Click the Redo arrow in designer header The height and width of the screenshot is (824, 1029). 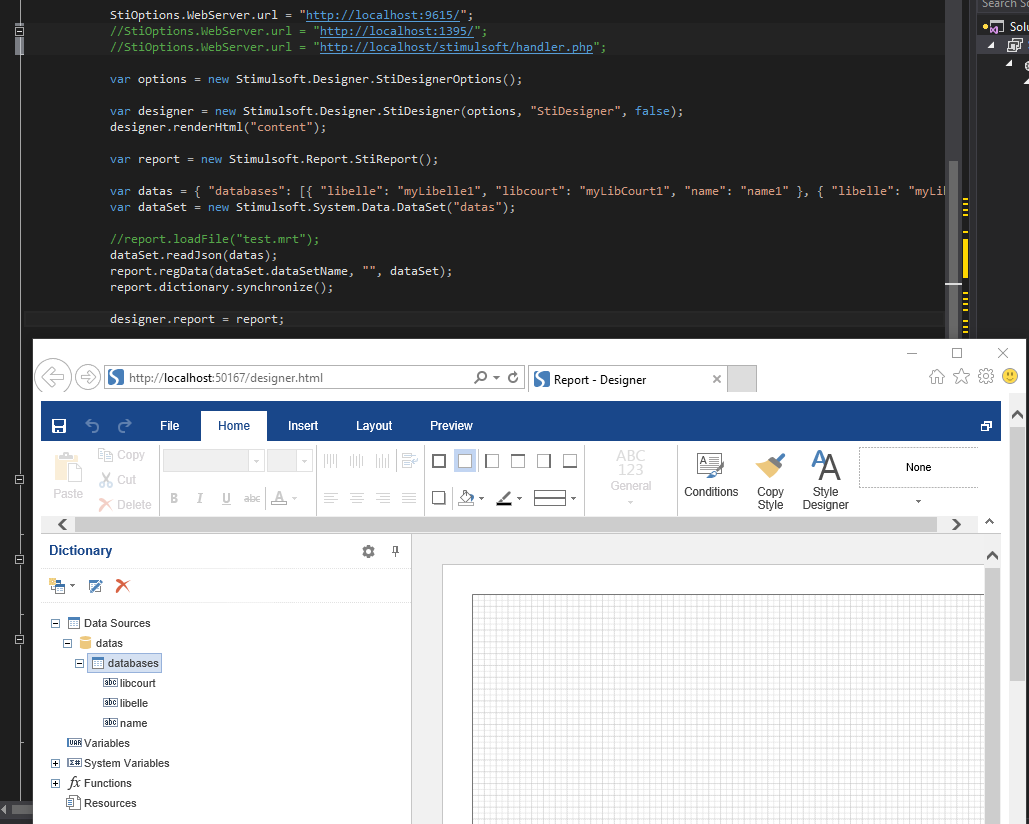(125, 426)
